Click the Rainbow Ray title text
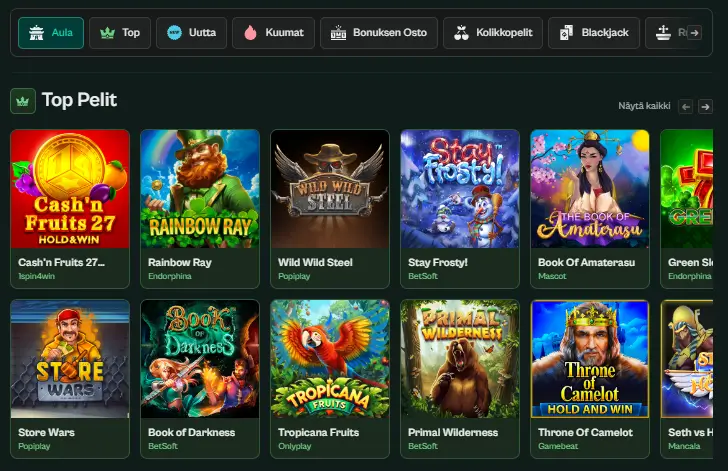The image size is (728, 471). click(180, 262)
